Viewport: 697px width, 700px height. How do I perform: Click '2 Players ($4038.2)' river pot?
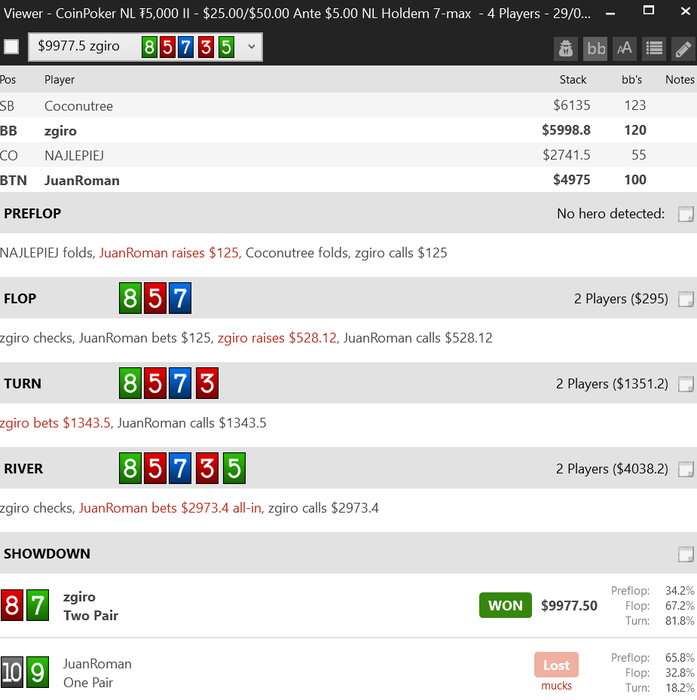612,469
